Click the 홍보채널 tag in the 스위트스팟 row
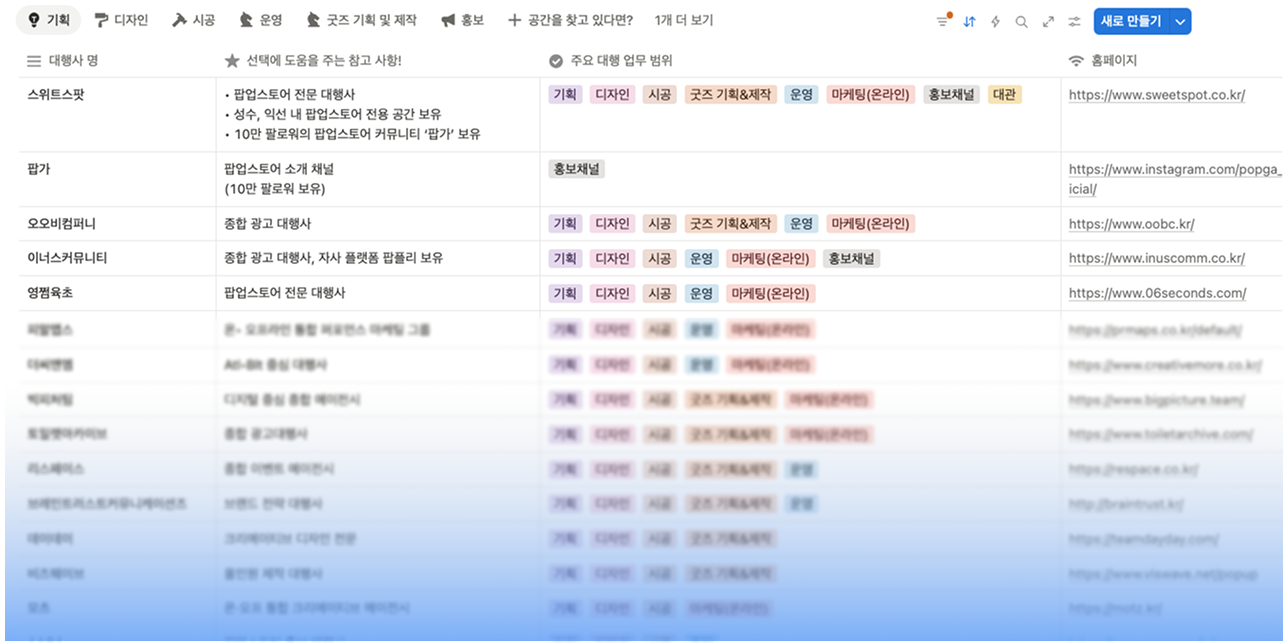This screenshot has width=1288, height=644. (951, 95)
